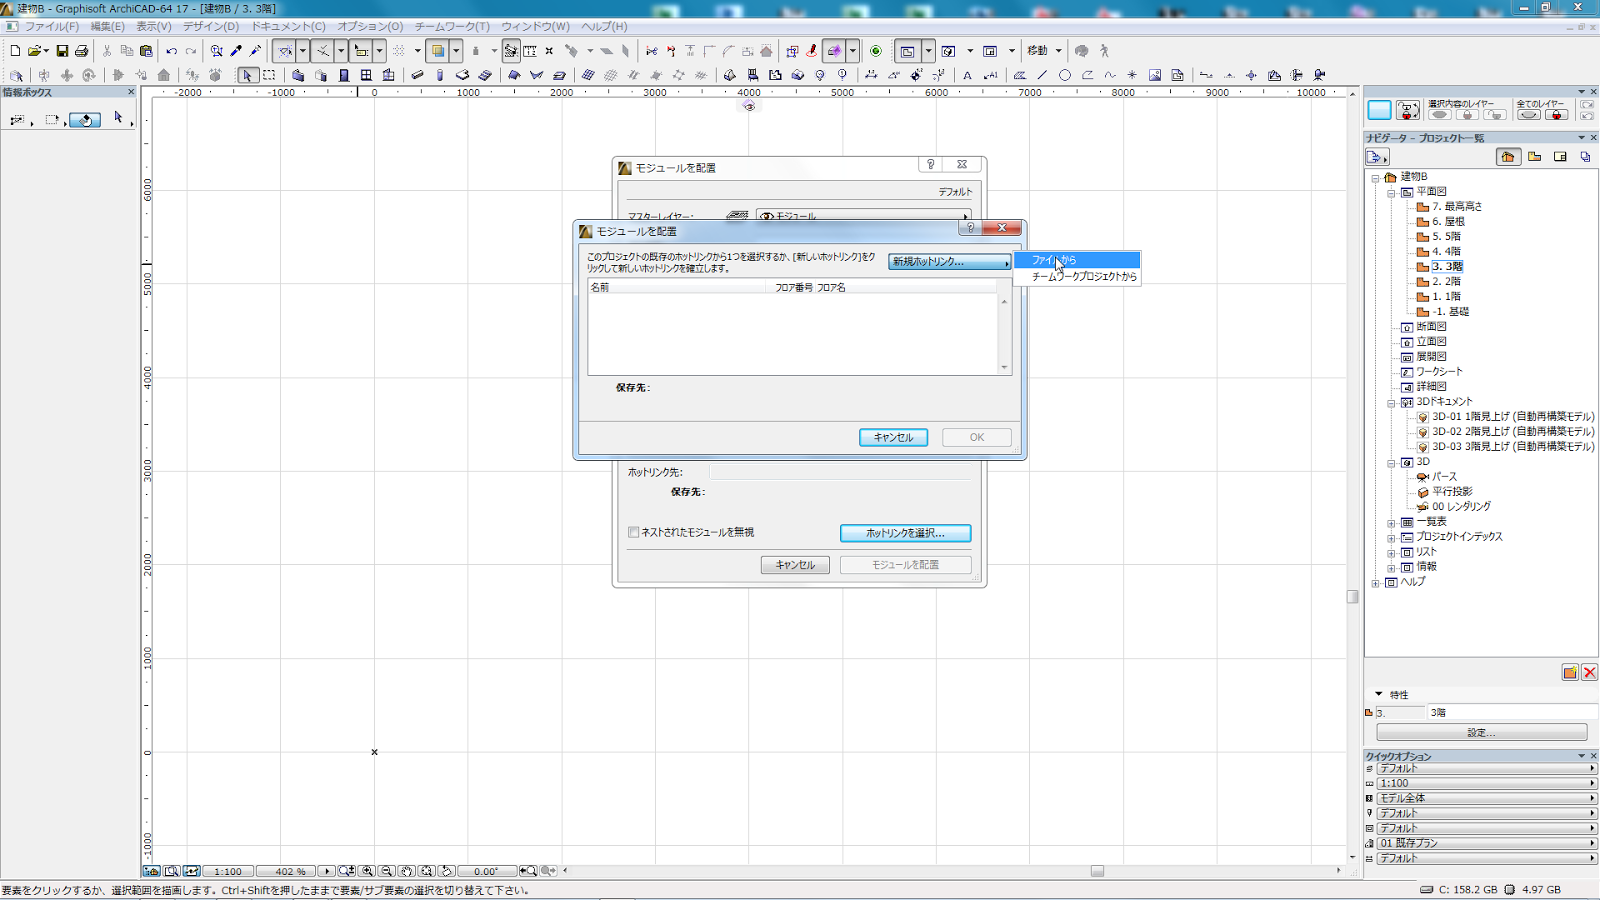The width and height of the screenshot is (1600, 900).
Task: Select the 2. 2階 floor in Navigator
Action: [x=1446, y=282]
